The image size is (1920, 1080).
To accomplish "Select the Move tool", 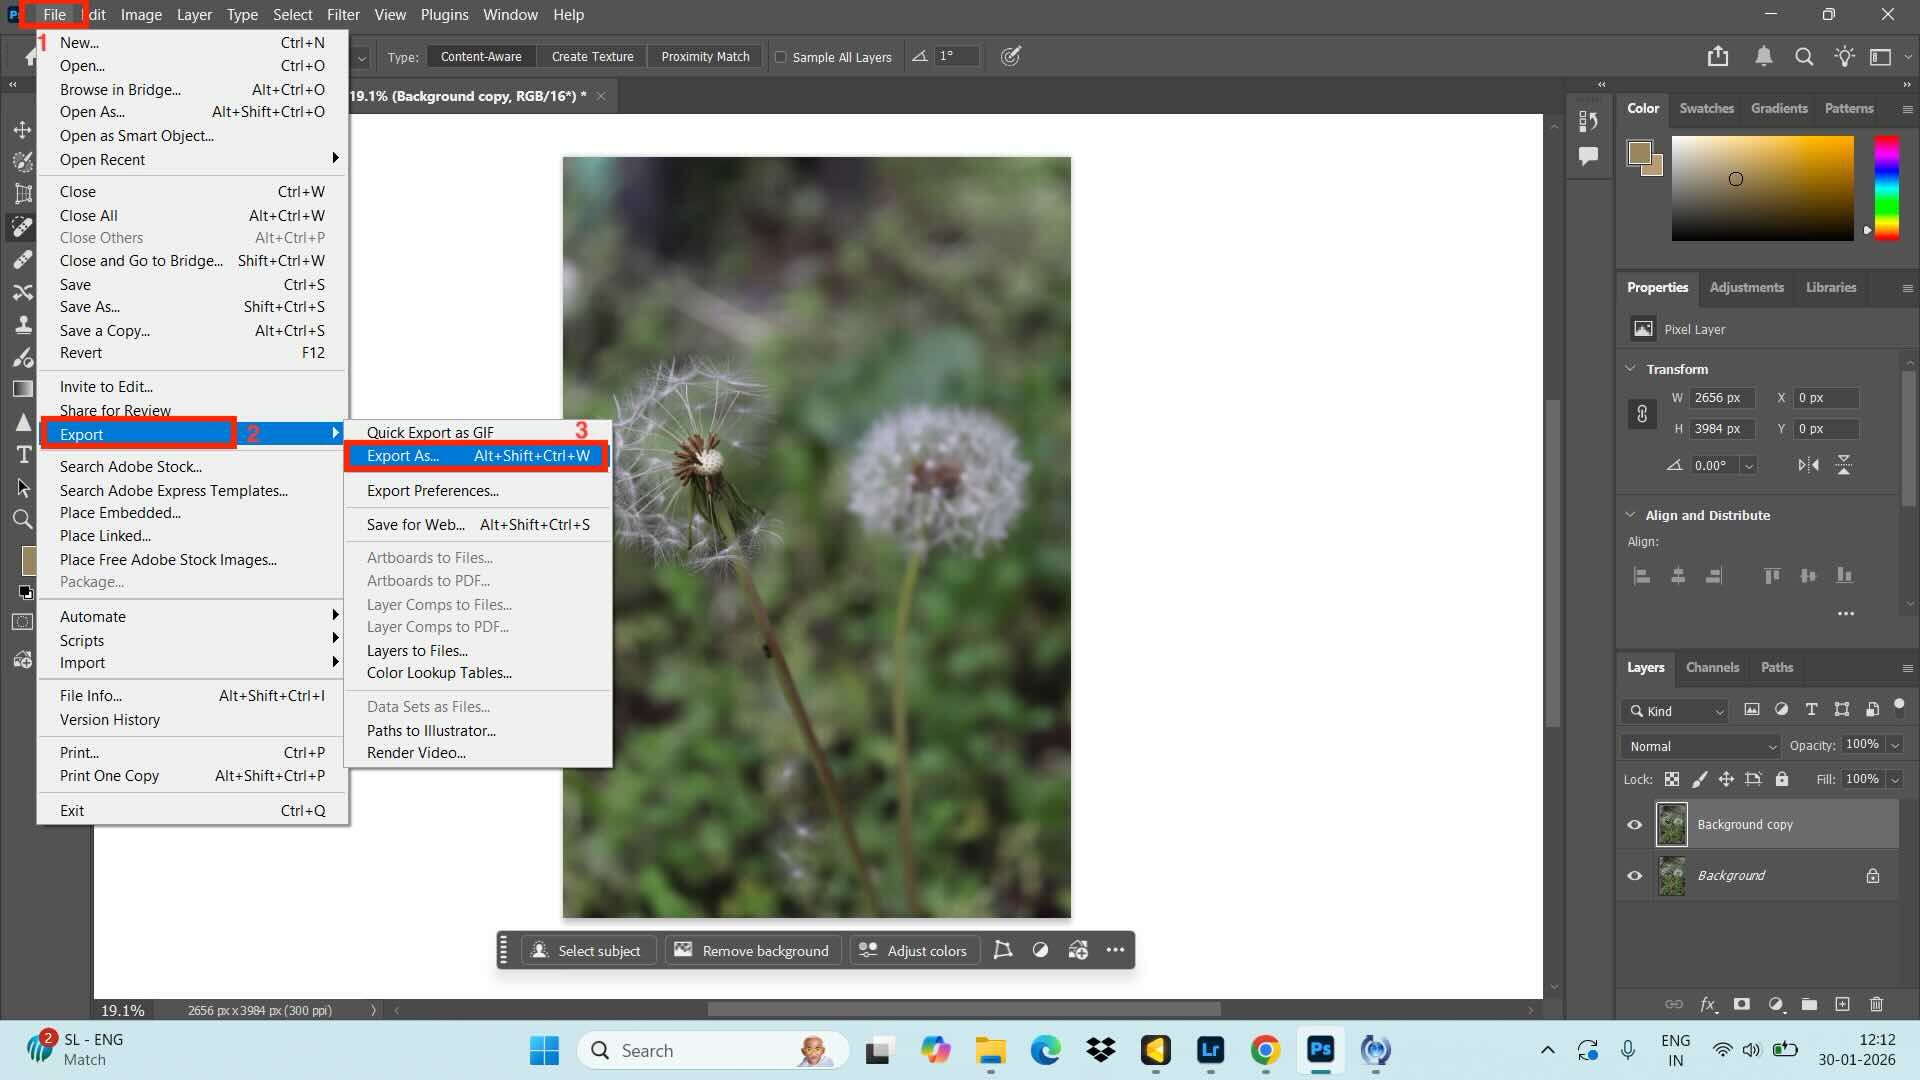I will 22,130.
